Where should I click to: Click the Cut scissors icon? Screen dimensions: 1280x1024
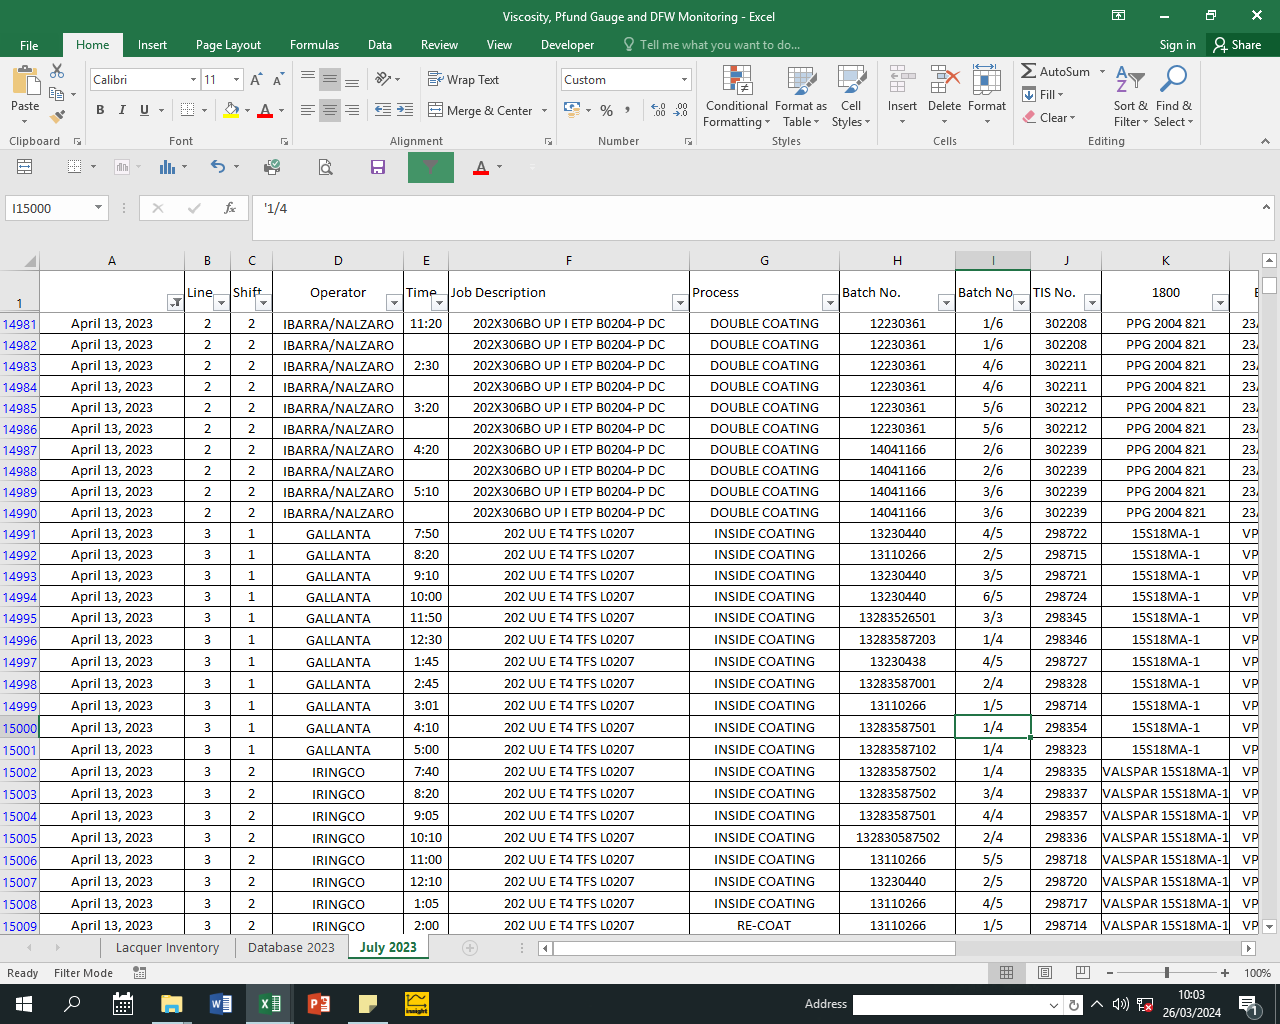[57, 71]
